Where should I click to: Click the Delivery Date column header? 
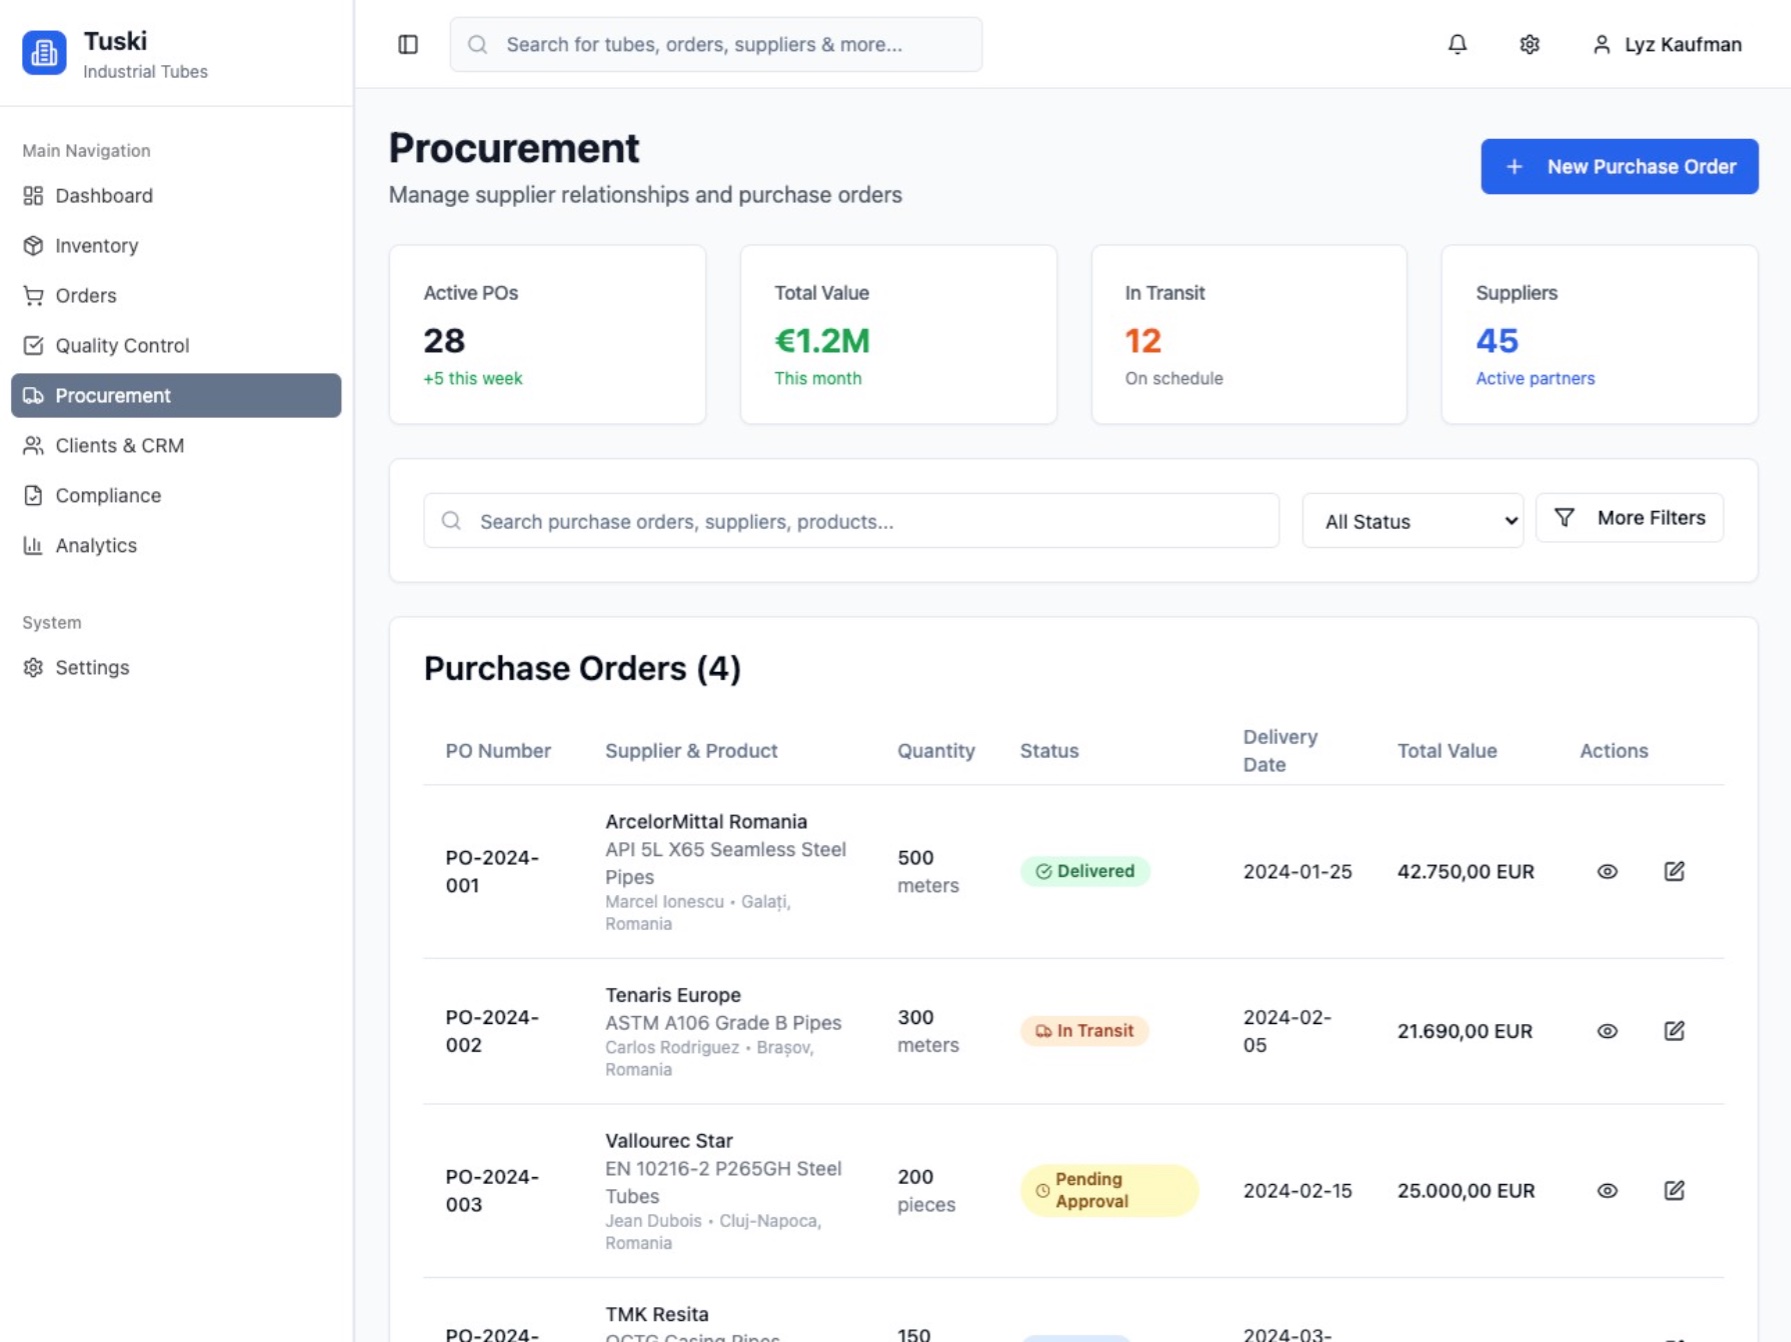point(1280,750)
